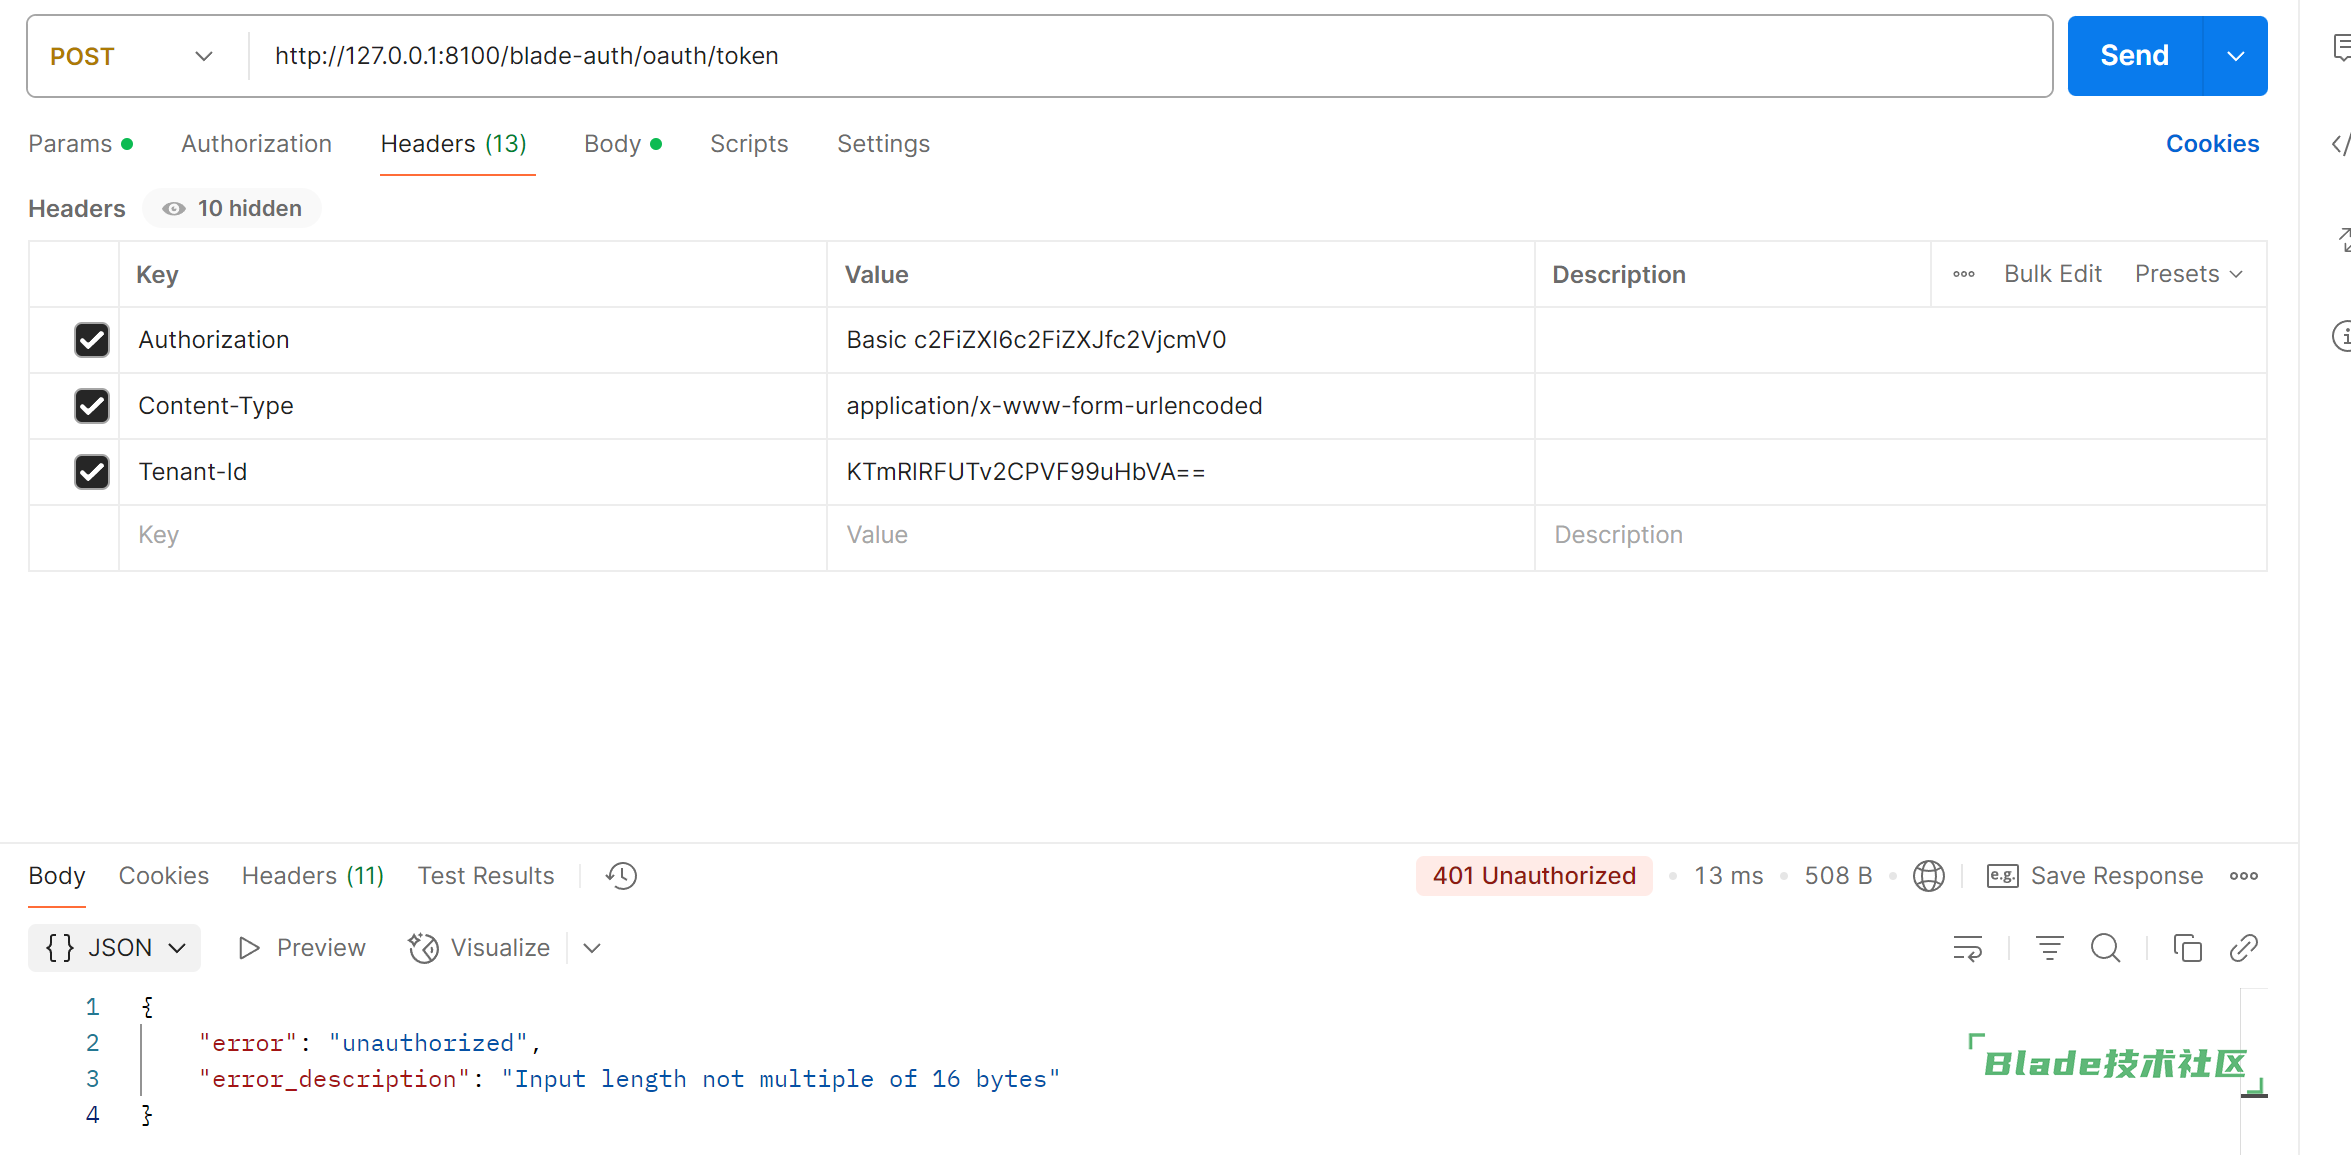Open the Presets dropdown
2351x1155 pixels.
pos(2188,274)
